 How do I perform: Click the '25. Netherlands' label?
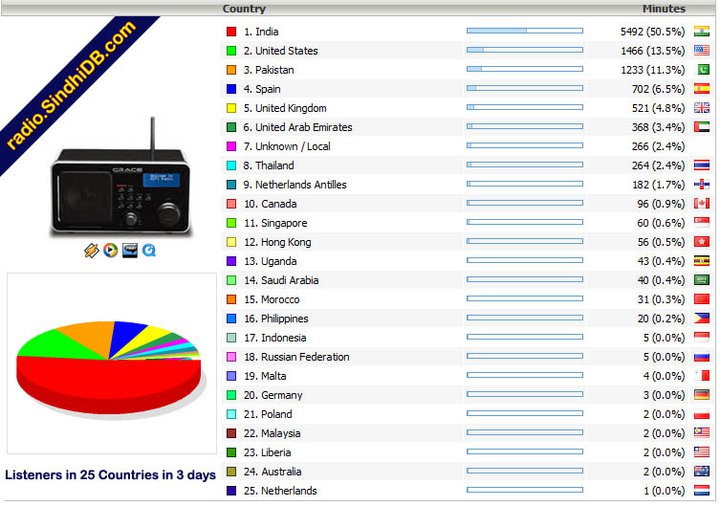(281, 491)
